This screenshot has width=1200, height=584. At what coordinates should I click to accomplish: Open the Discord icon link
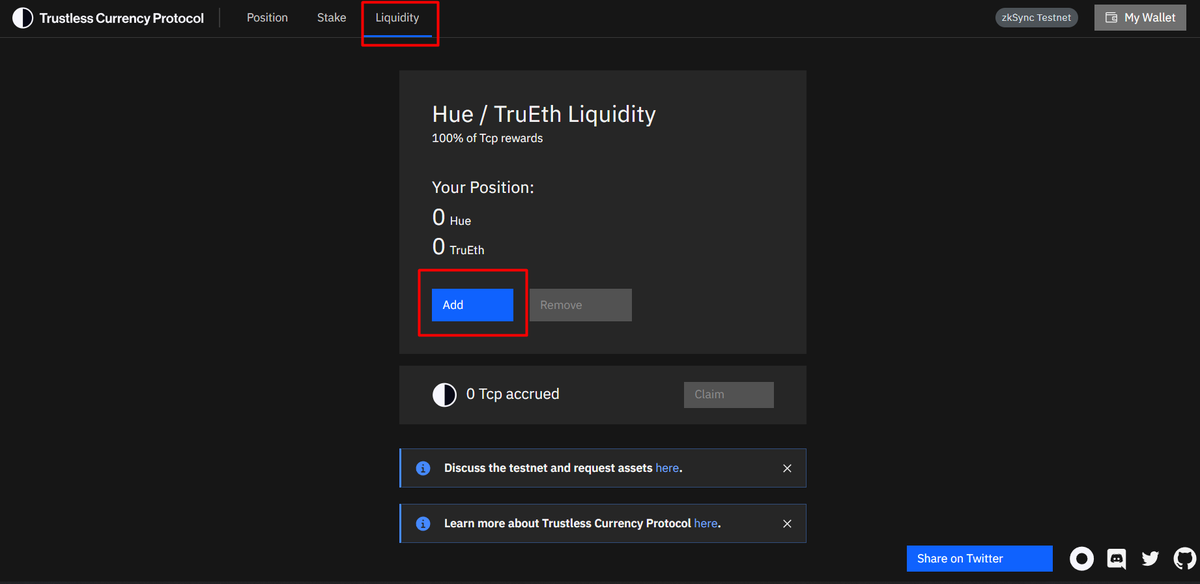[1117, 559]
